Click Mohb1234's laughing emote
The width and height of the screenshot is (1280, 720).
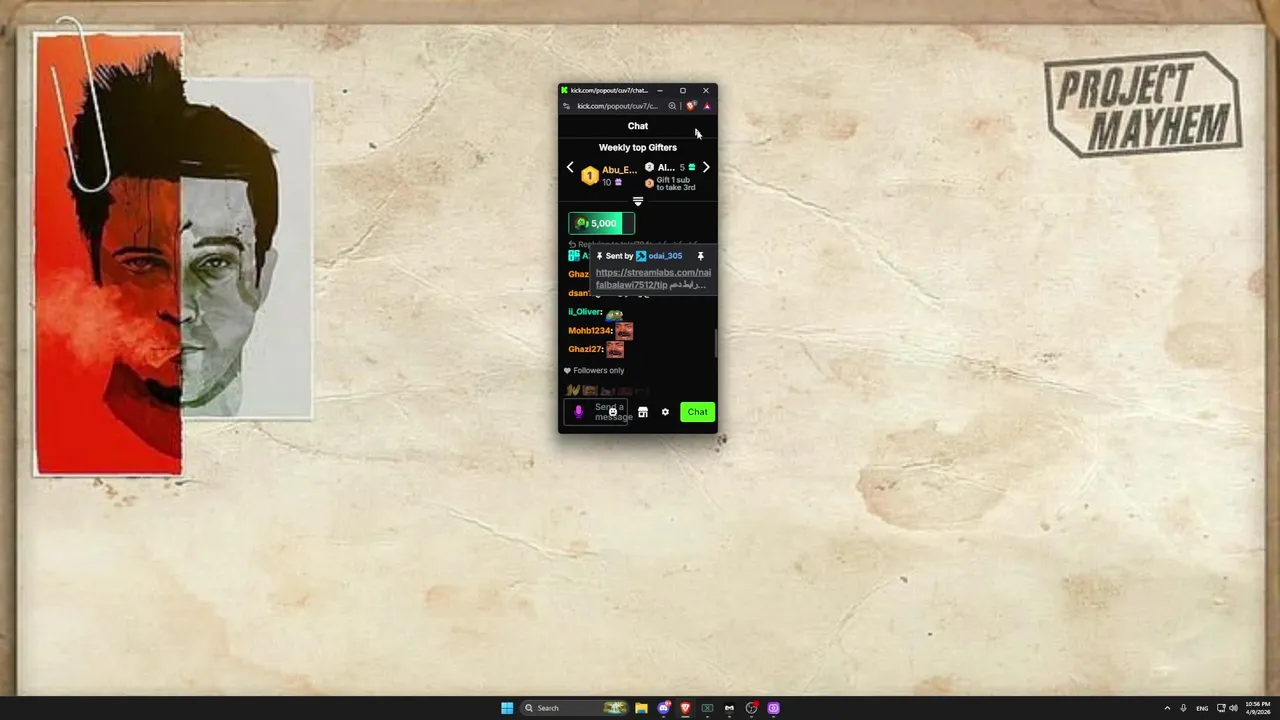coord(624,330)
